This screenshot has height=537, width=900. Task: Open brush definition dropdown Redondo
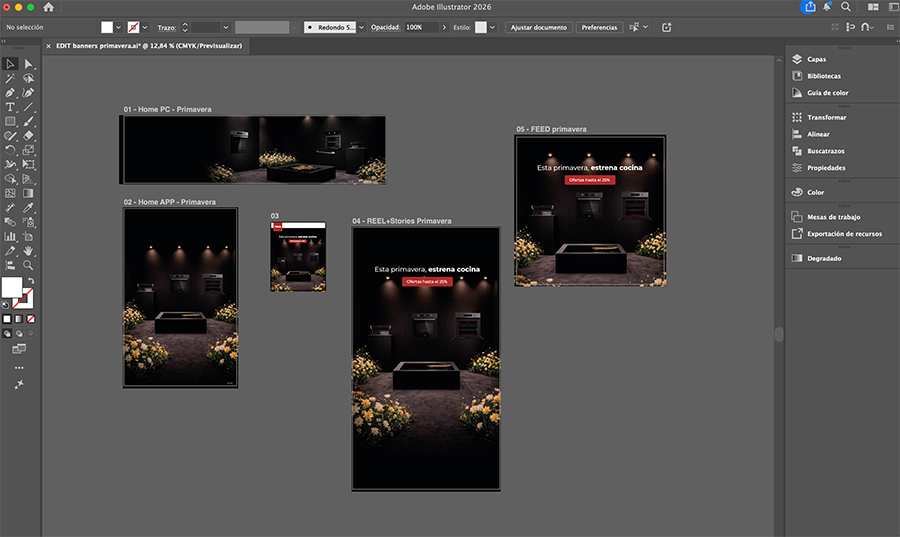[x=361, y=27]
